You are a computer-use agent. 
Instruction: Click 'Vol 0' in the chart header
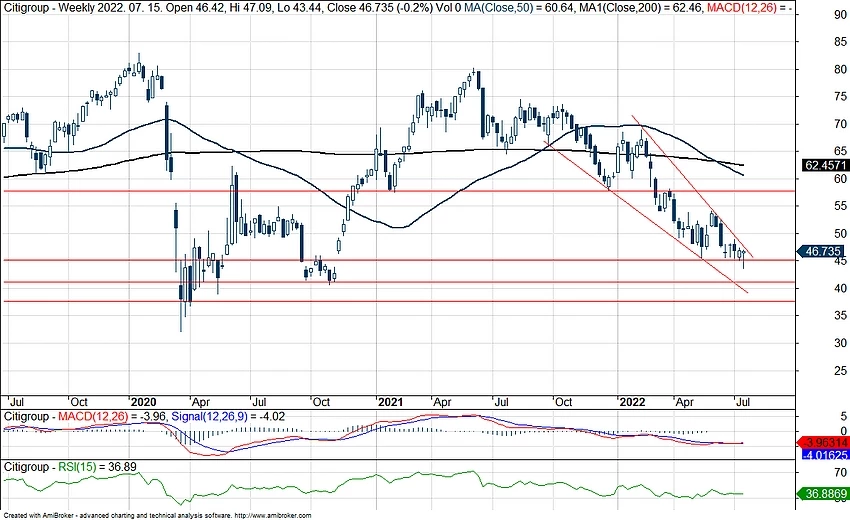pos(450,8)
